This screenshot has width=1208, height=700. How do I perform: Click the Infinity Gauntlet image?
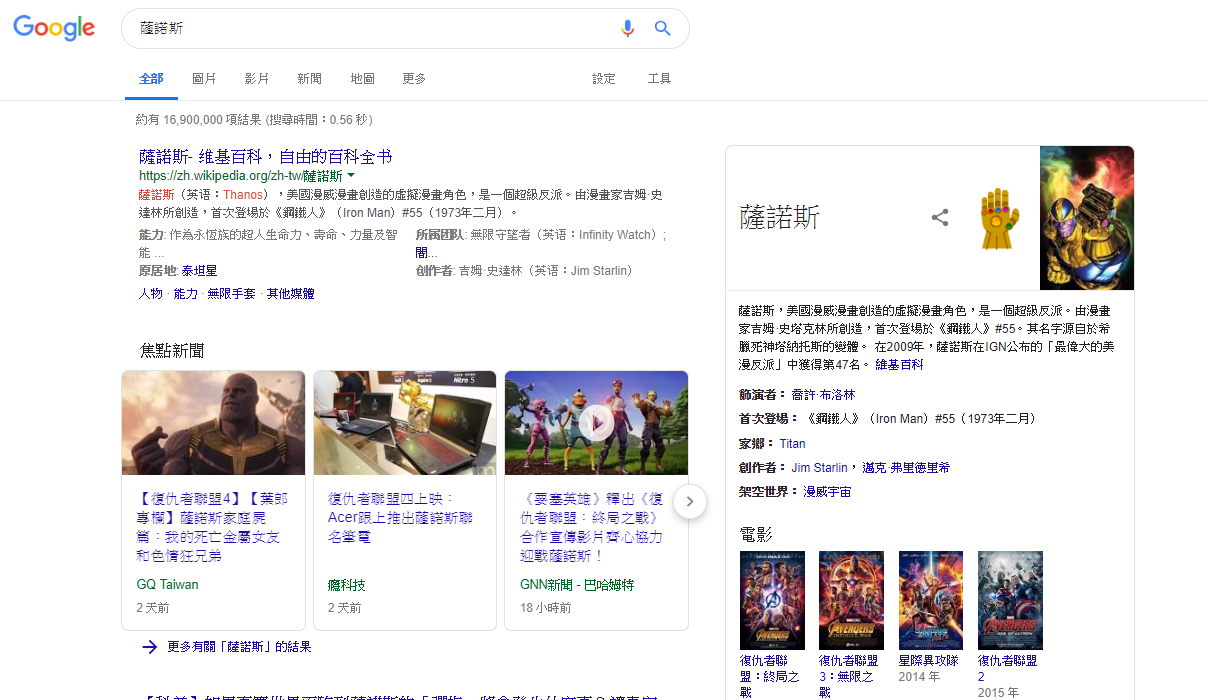998,218
